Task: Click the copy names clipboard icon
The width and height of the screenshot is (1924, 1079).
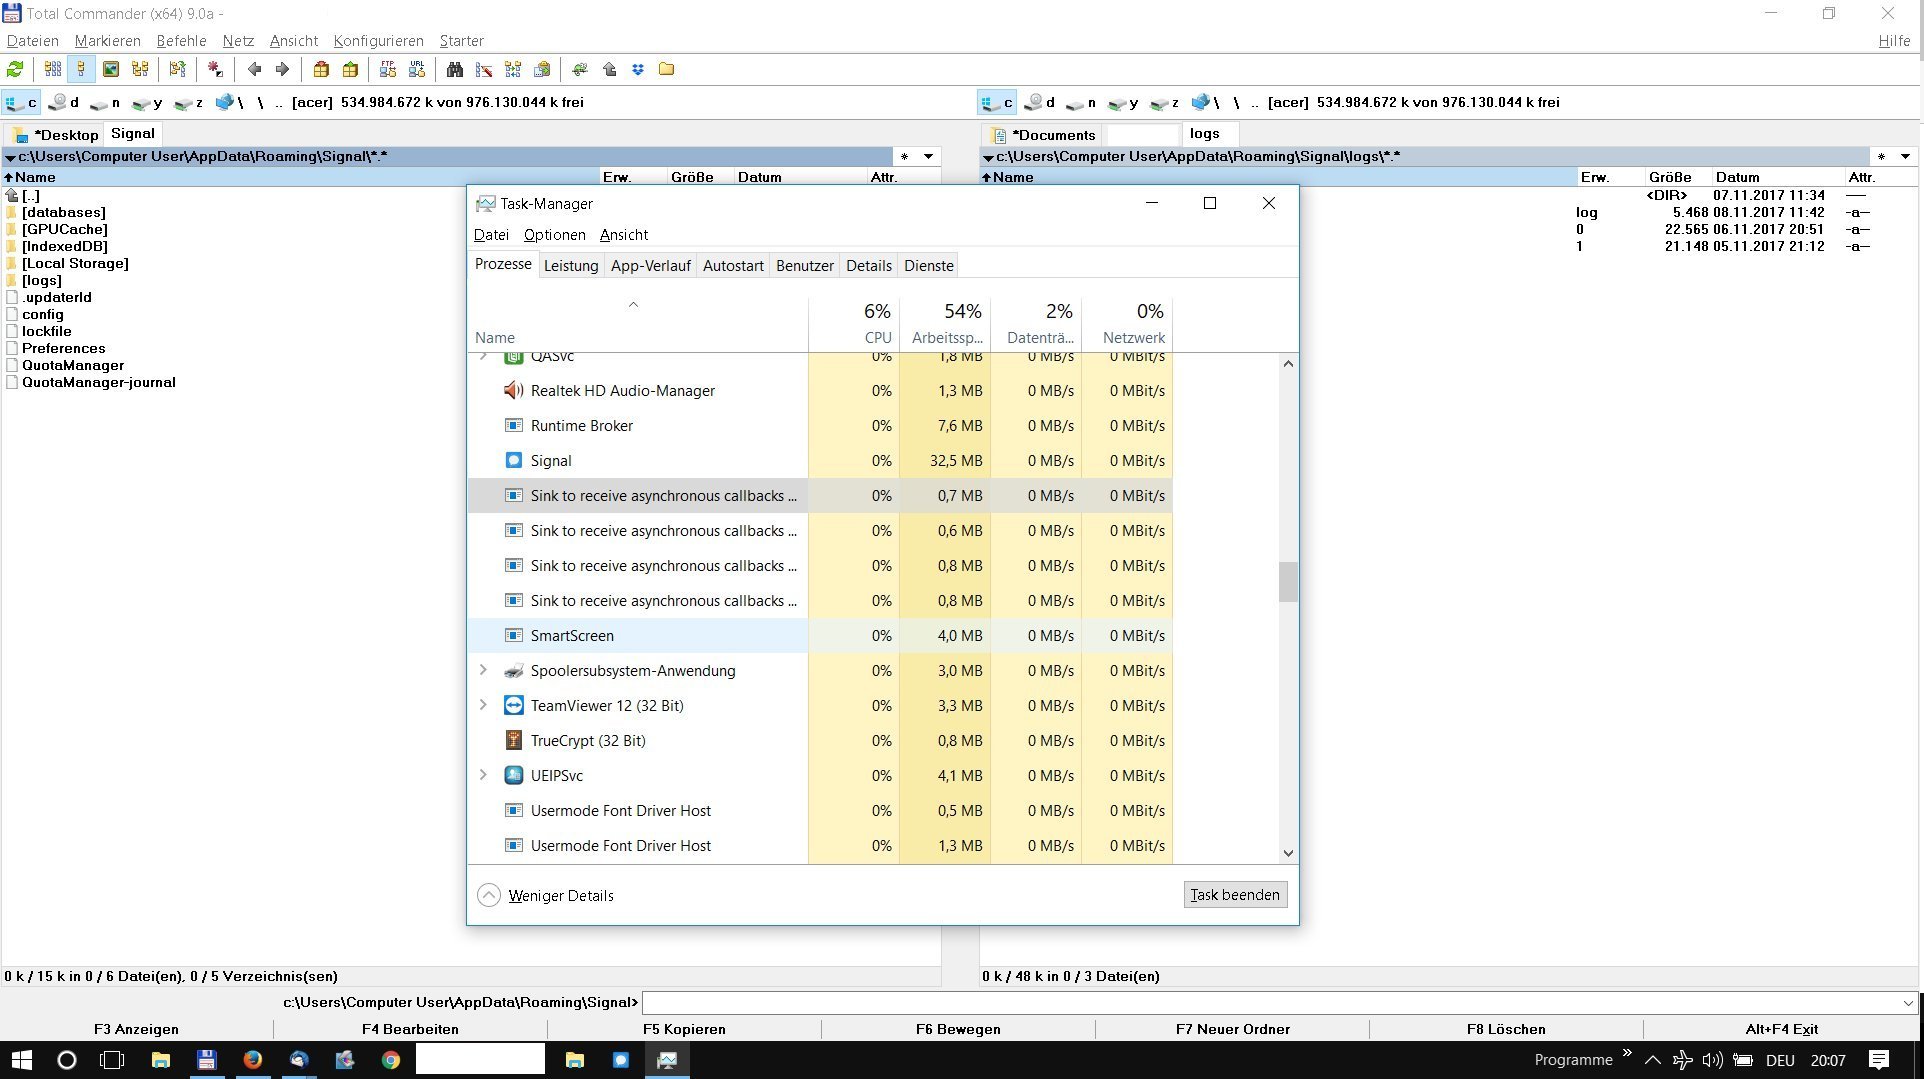Action: 542,69
